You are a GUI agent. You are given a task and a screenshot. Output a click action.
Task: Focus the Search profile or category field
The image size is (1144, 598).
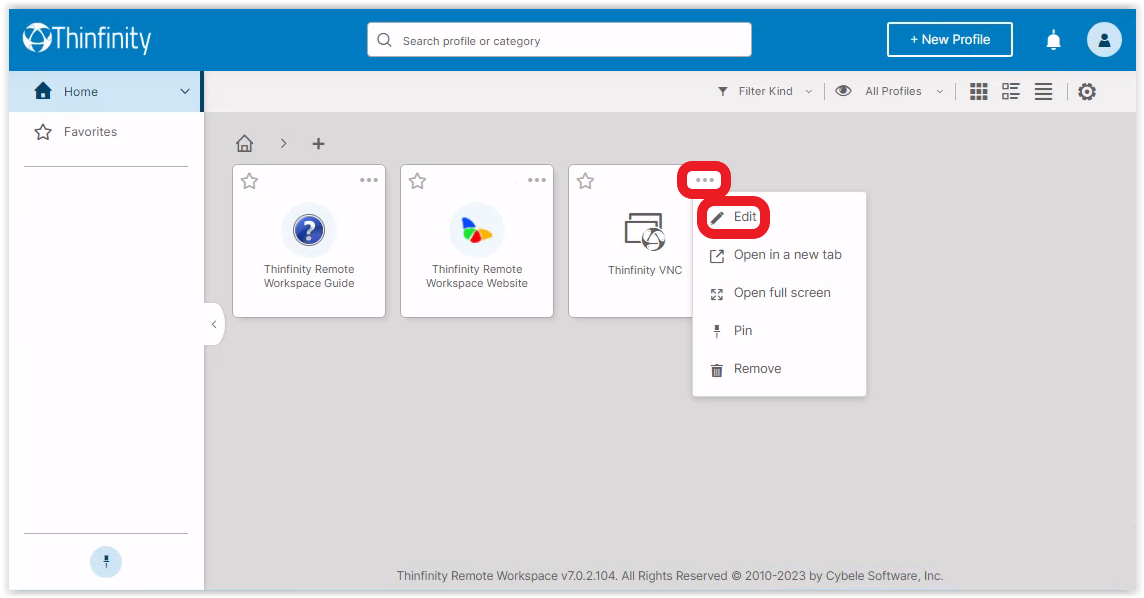click(559, 39)
